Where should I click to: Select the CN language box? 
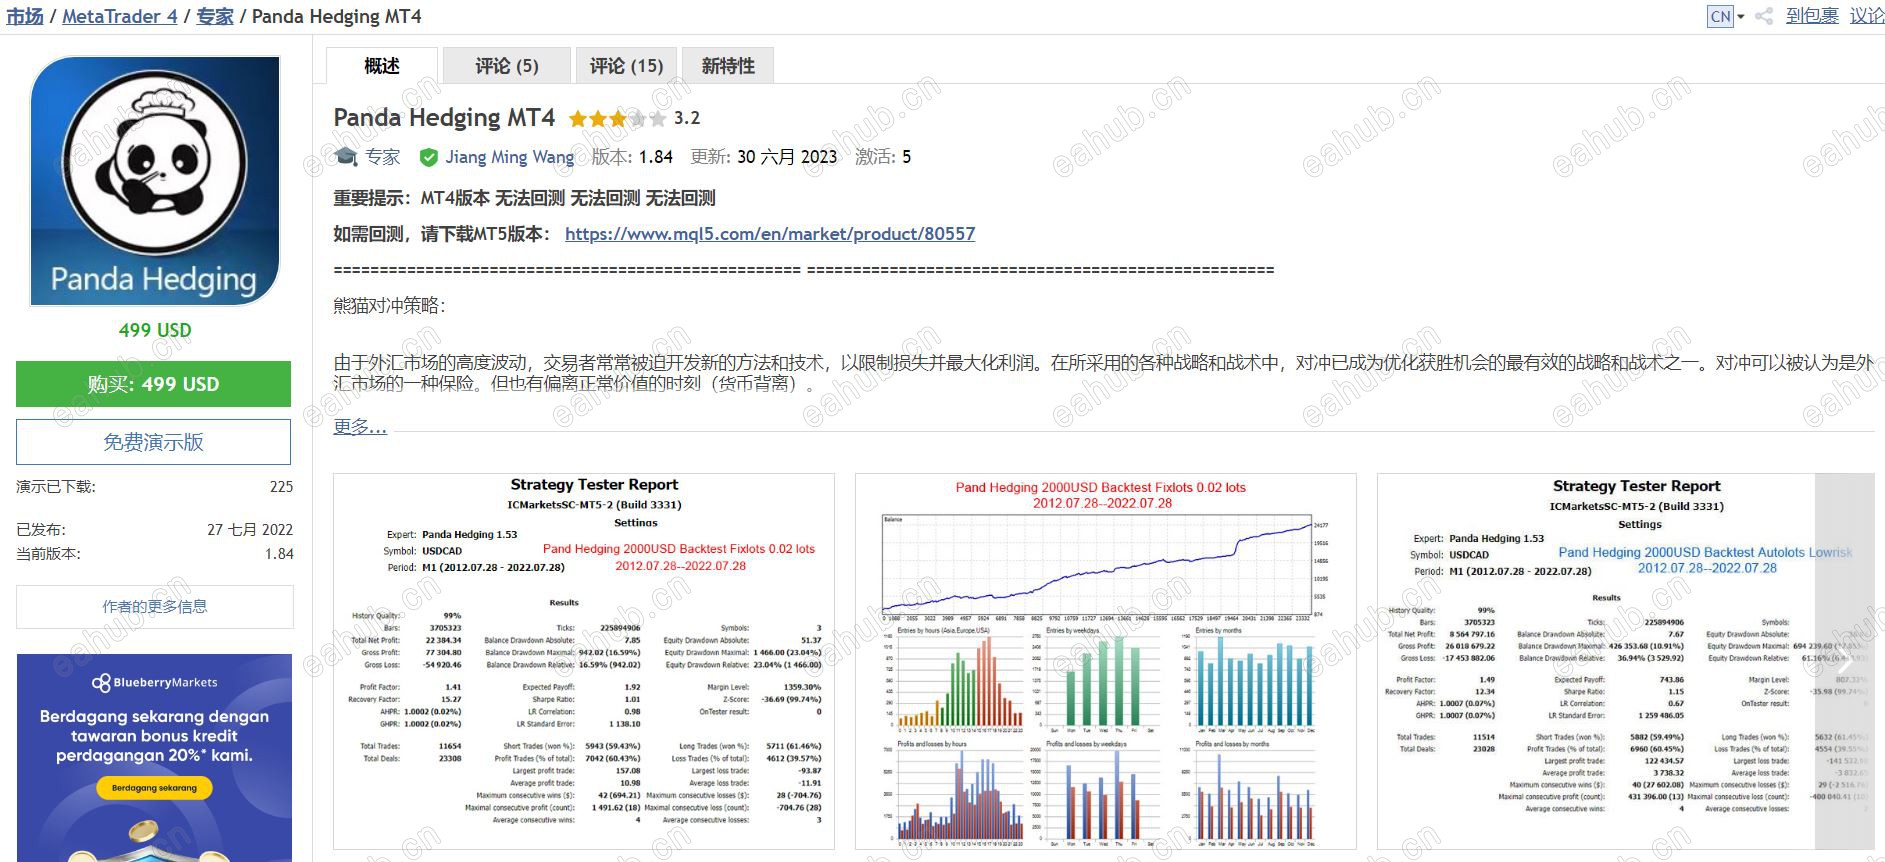[x=1720, y=16]
